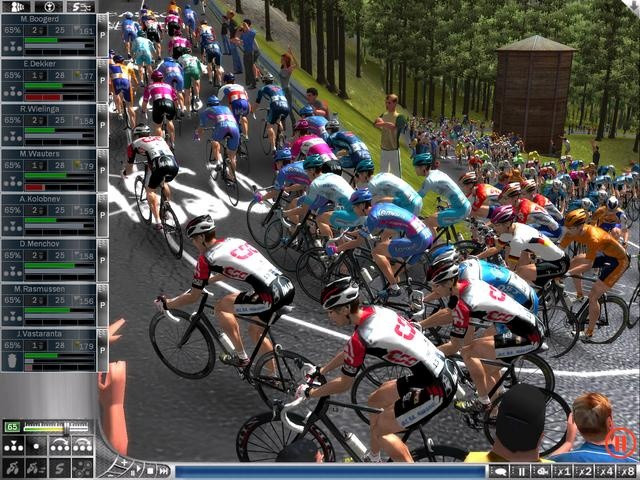Open the chat speech bubble button
This screenshot has width=640, height=480.
(x=500, y=472)
